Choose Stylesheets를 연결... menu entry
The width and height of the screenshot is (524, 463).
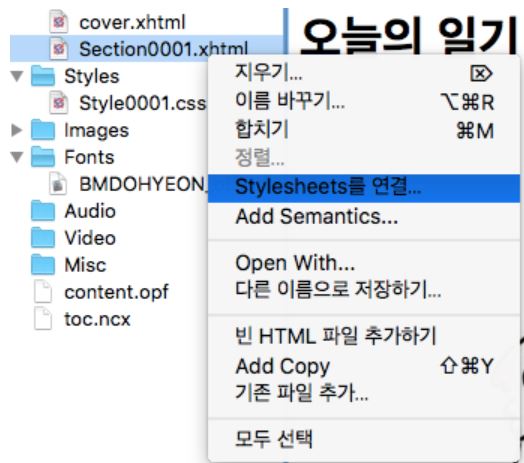click(364, 188)
